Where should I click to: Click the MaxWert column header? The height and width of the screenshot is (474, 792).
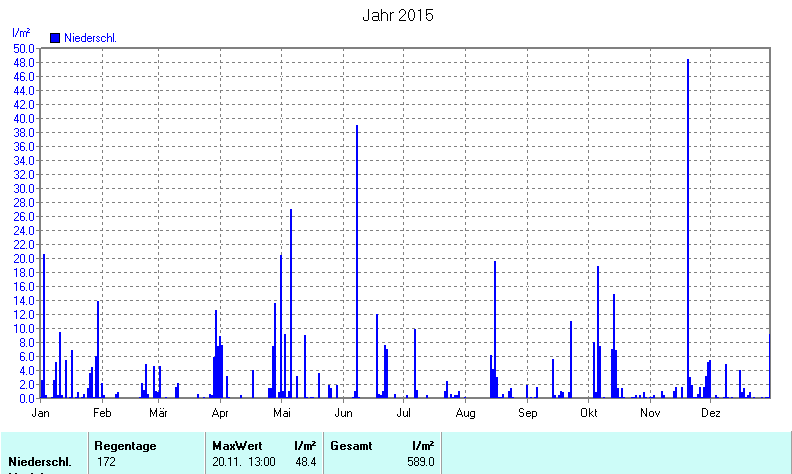pos(237,445)
